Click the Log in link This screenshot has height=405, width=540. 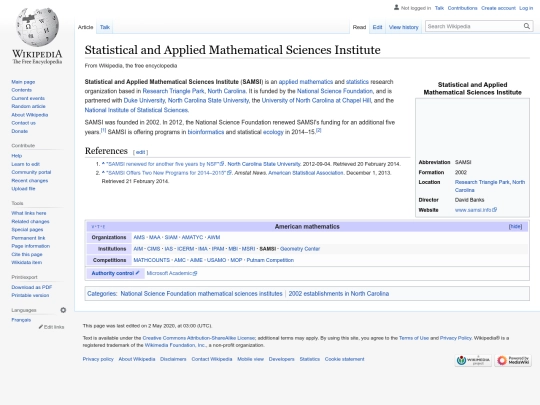[x=526, y=8]
